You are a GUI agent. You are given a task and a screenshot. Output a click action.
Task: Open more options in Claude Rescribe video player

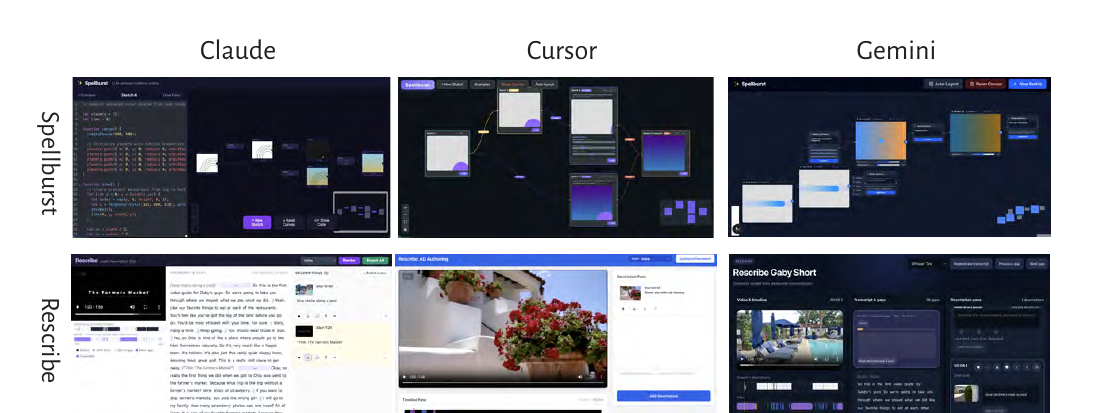click(x=159, y=307)
